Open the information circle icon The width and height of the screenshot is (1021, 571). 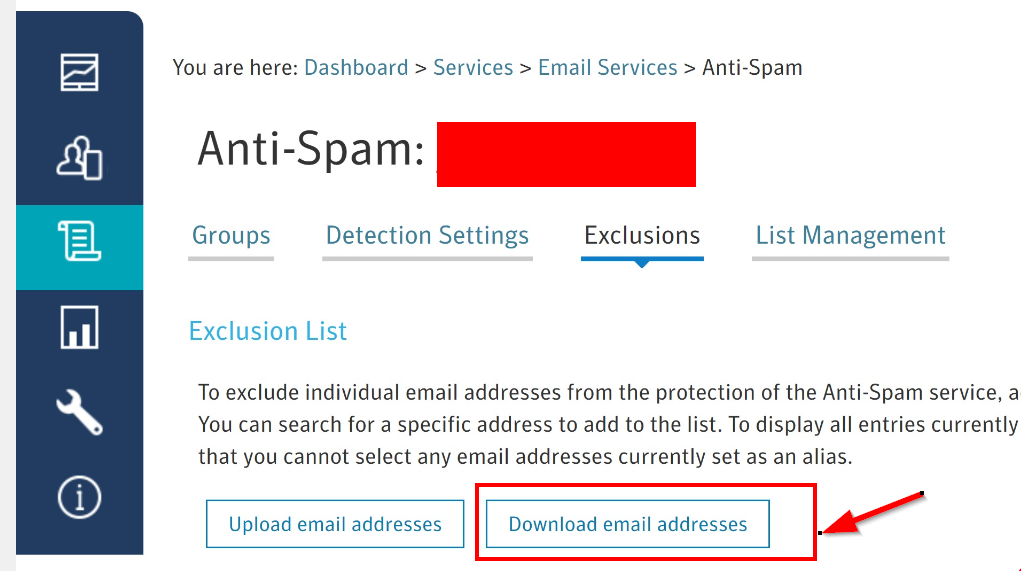coord(79,497)
